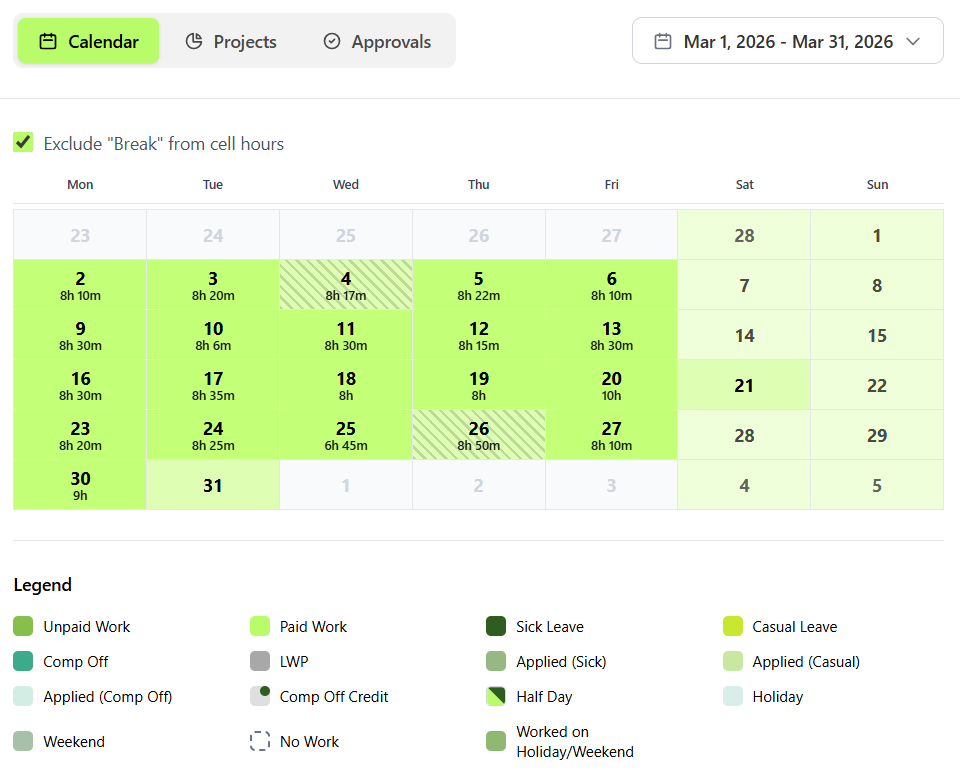Open the striped March 26 cell
The width and height of the screenshot is (960, 770).
(479, 435)
